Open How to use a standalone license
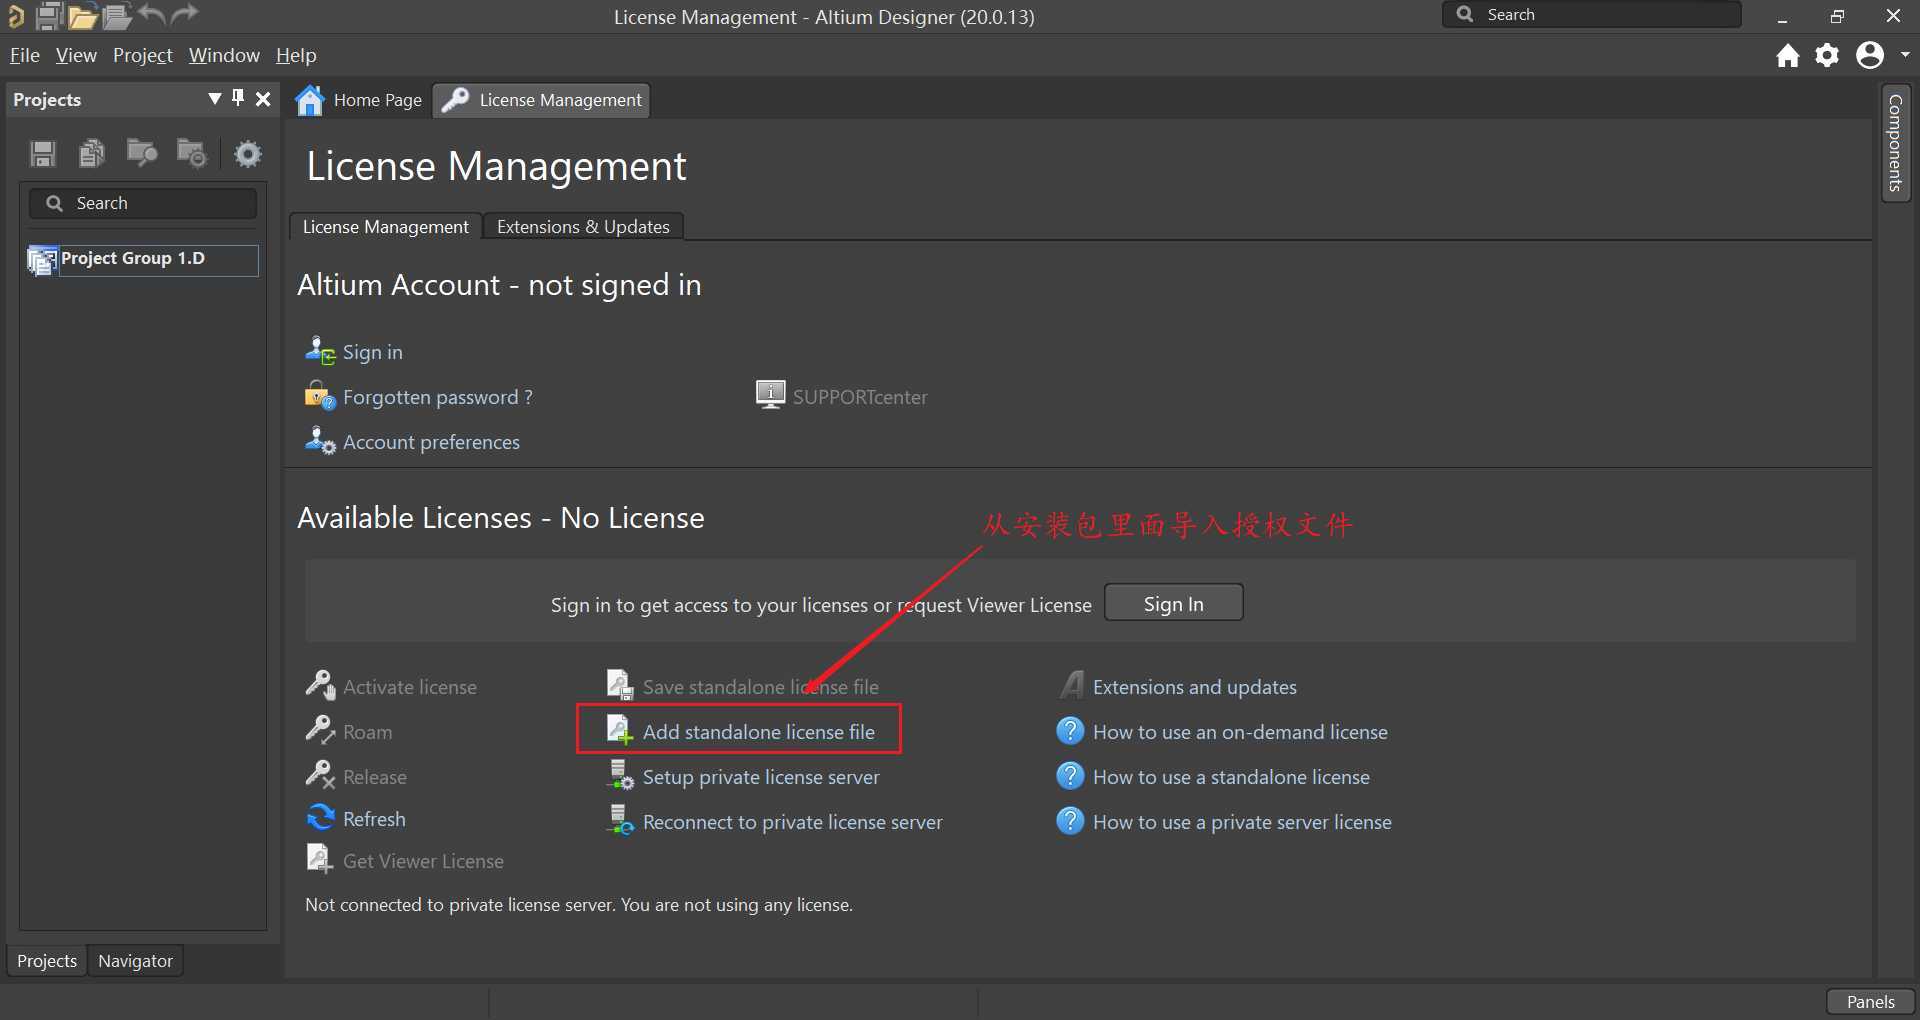 coord(1231,777)
